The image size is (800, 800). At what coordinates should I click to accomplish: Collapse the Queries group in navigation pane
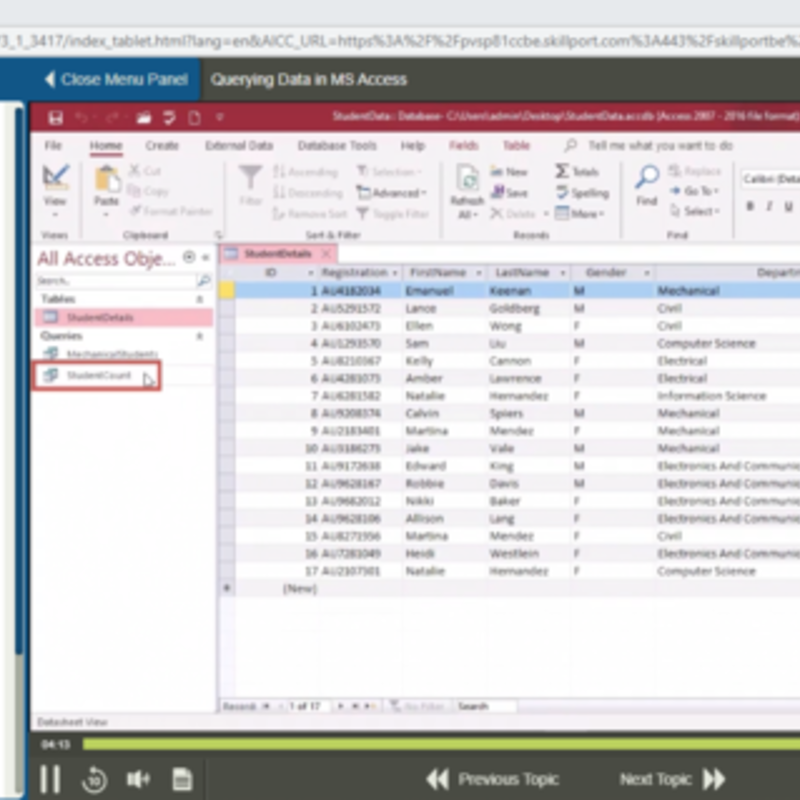point(200,336)
